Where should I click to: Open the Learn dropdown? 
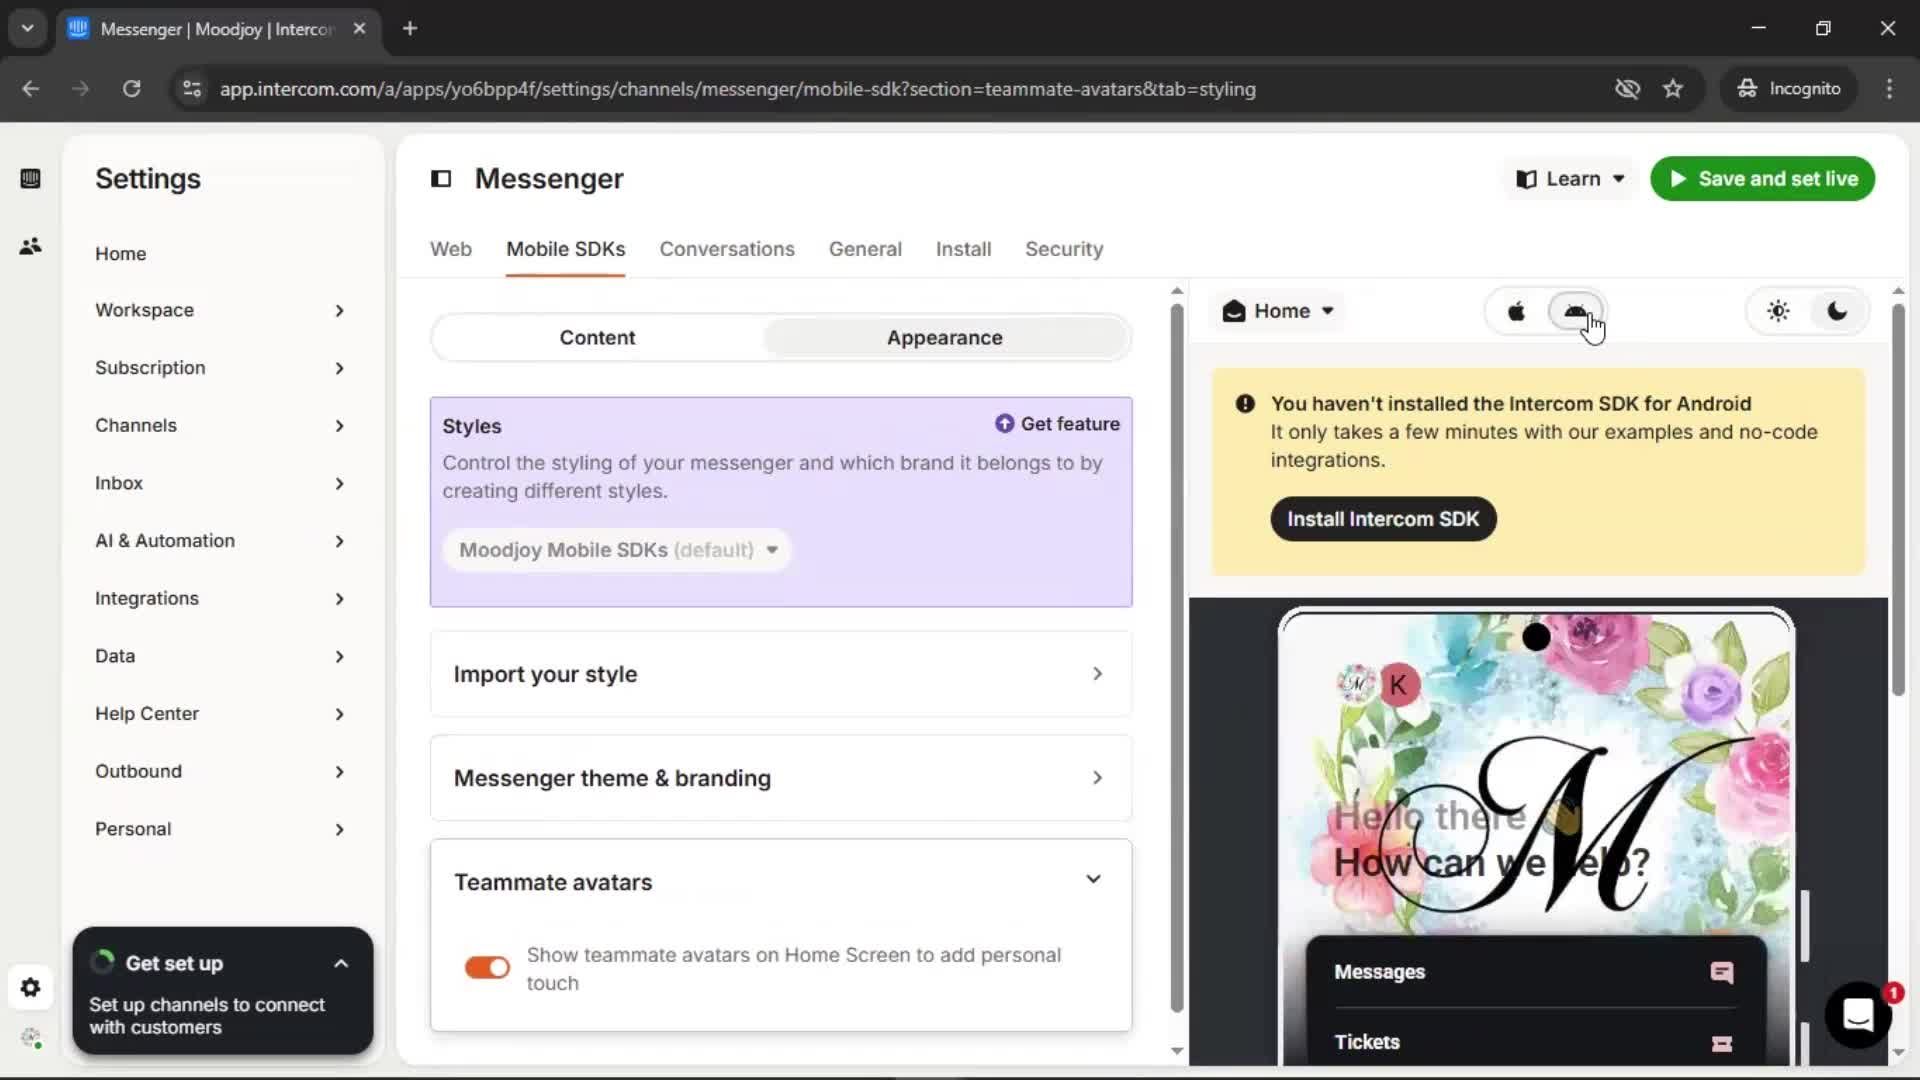tap(1570, 179)
